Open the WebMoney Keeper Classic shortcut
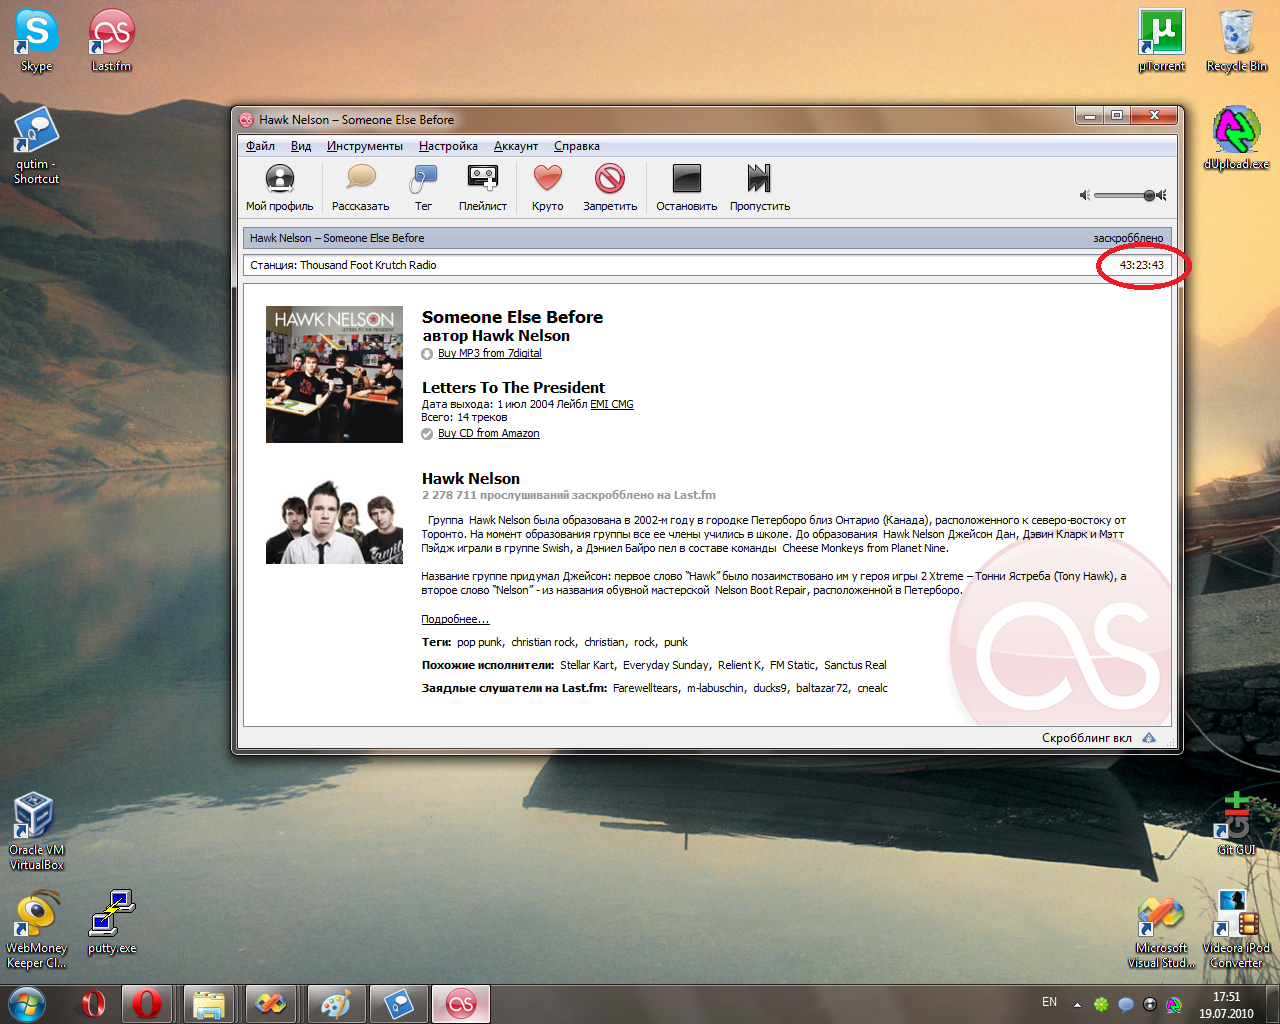 coord(36,930)
